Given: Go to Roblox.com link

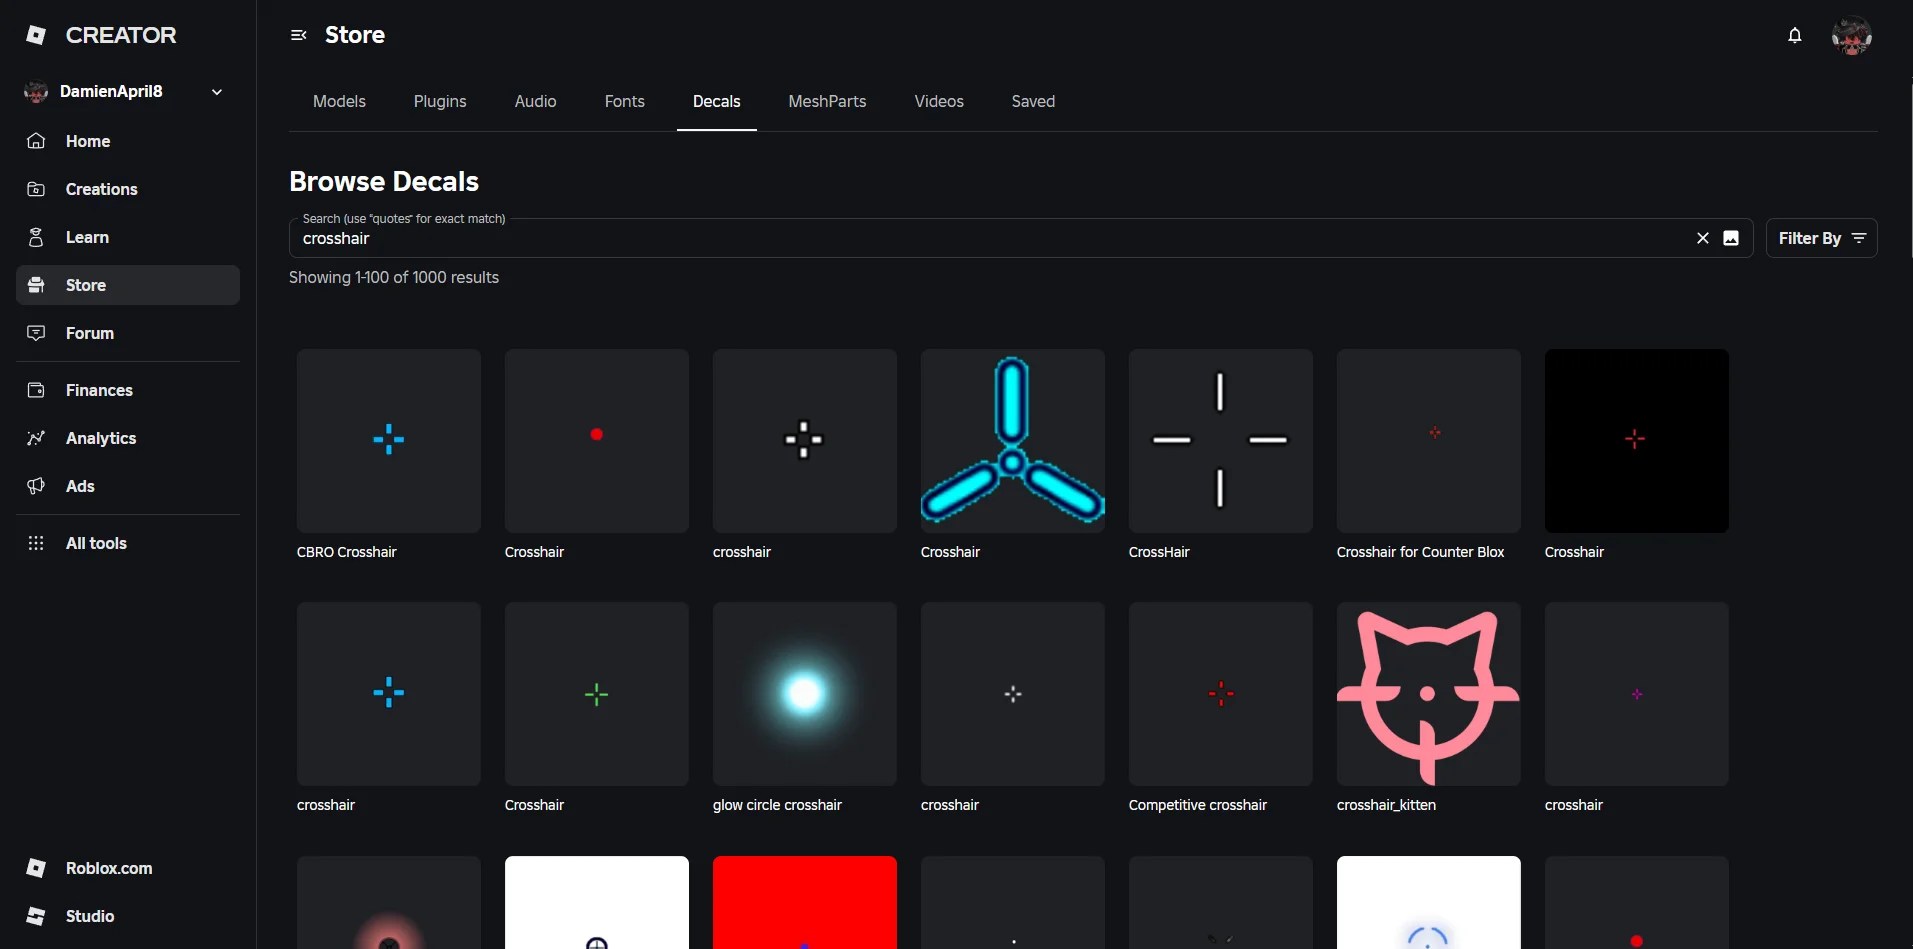Looking at the screenshot, I should [108, 868].
